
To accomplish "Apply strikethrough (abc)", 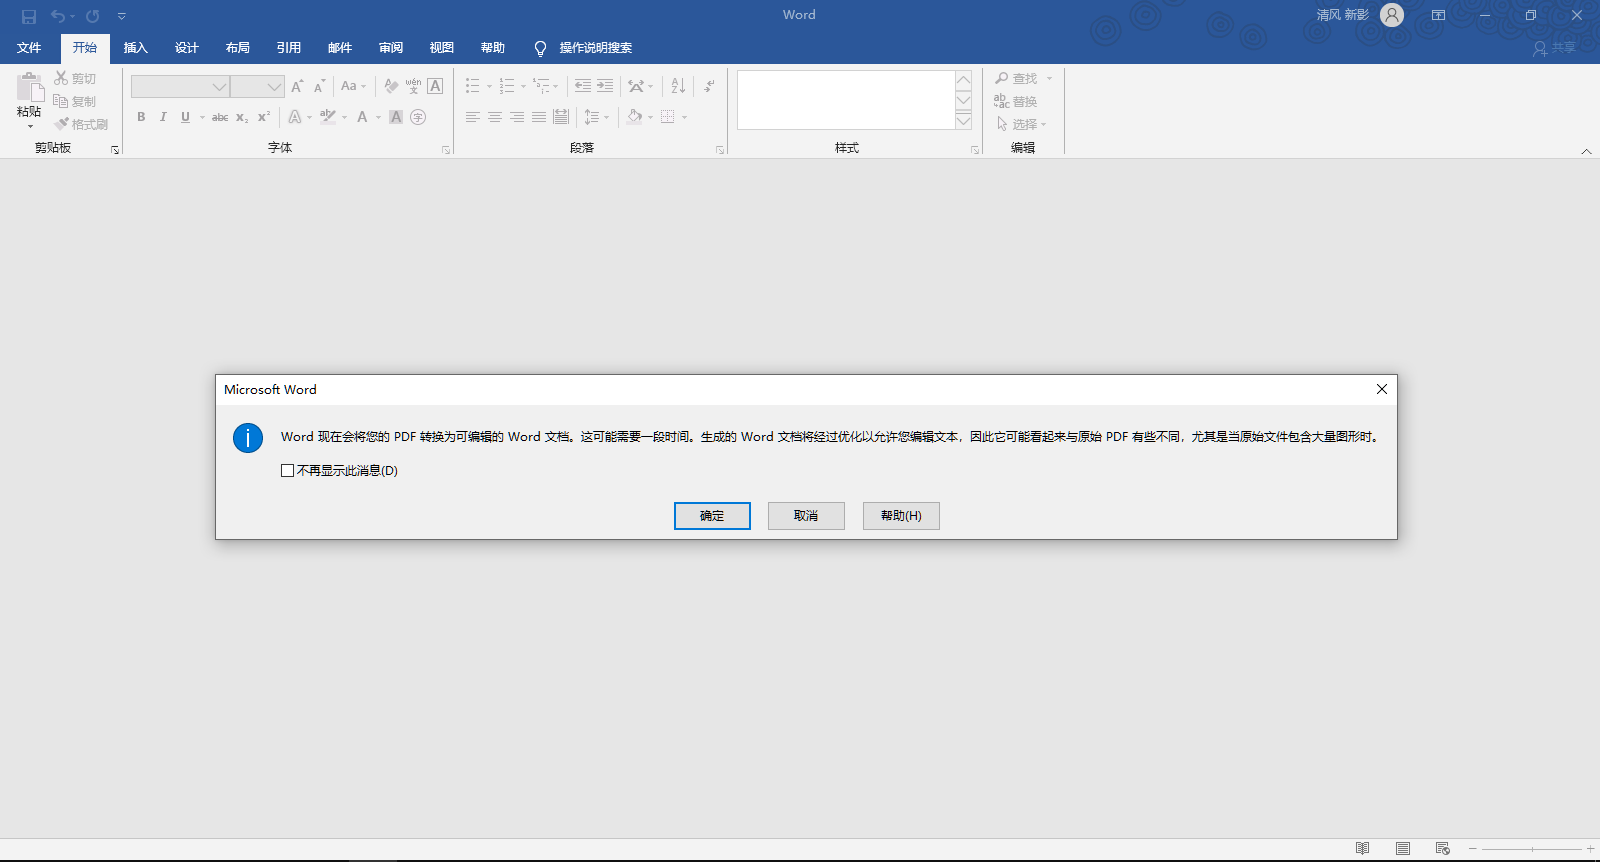I will click(x=220, y=117).
